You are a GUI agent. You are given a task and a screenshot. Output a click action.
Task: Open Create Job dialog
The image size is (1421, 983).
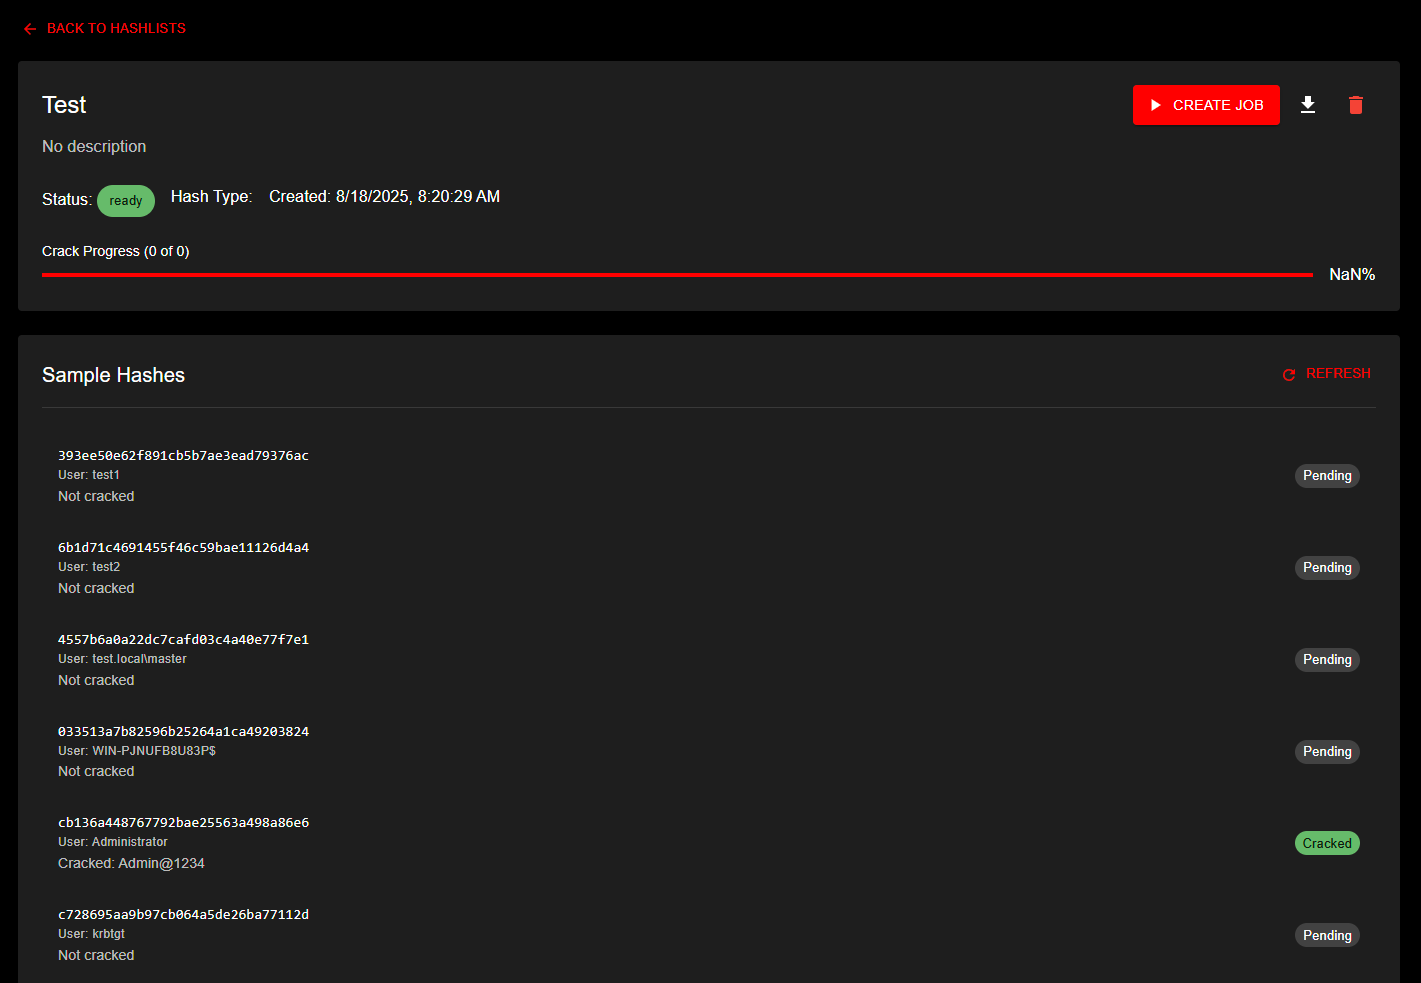1206,104
